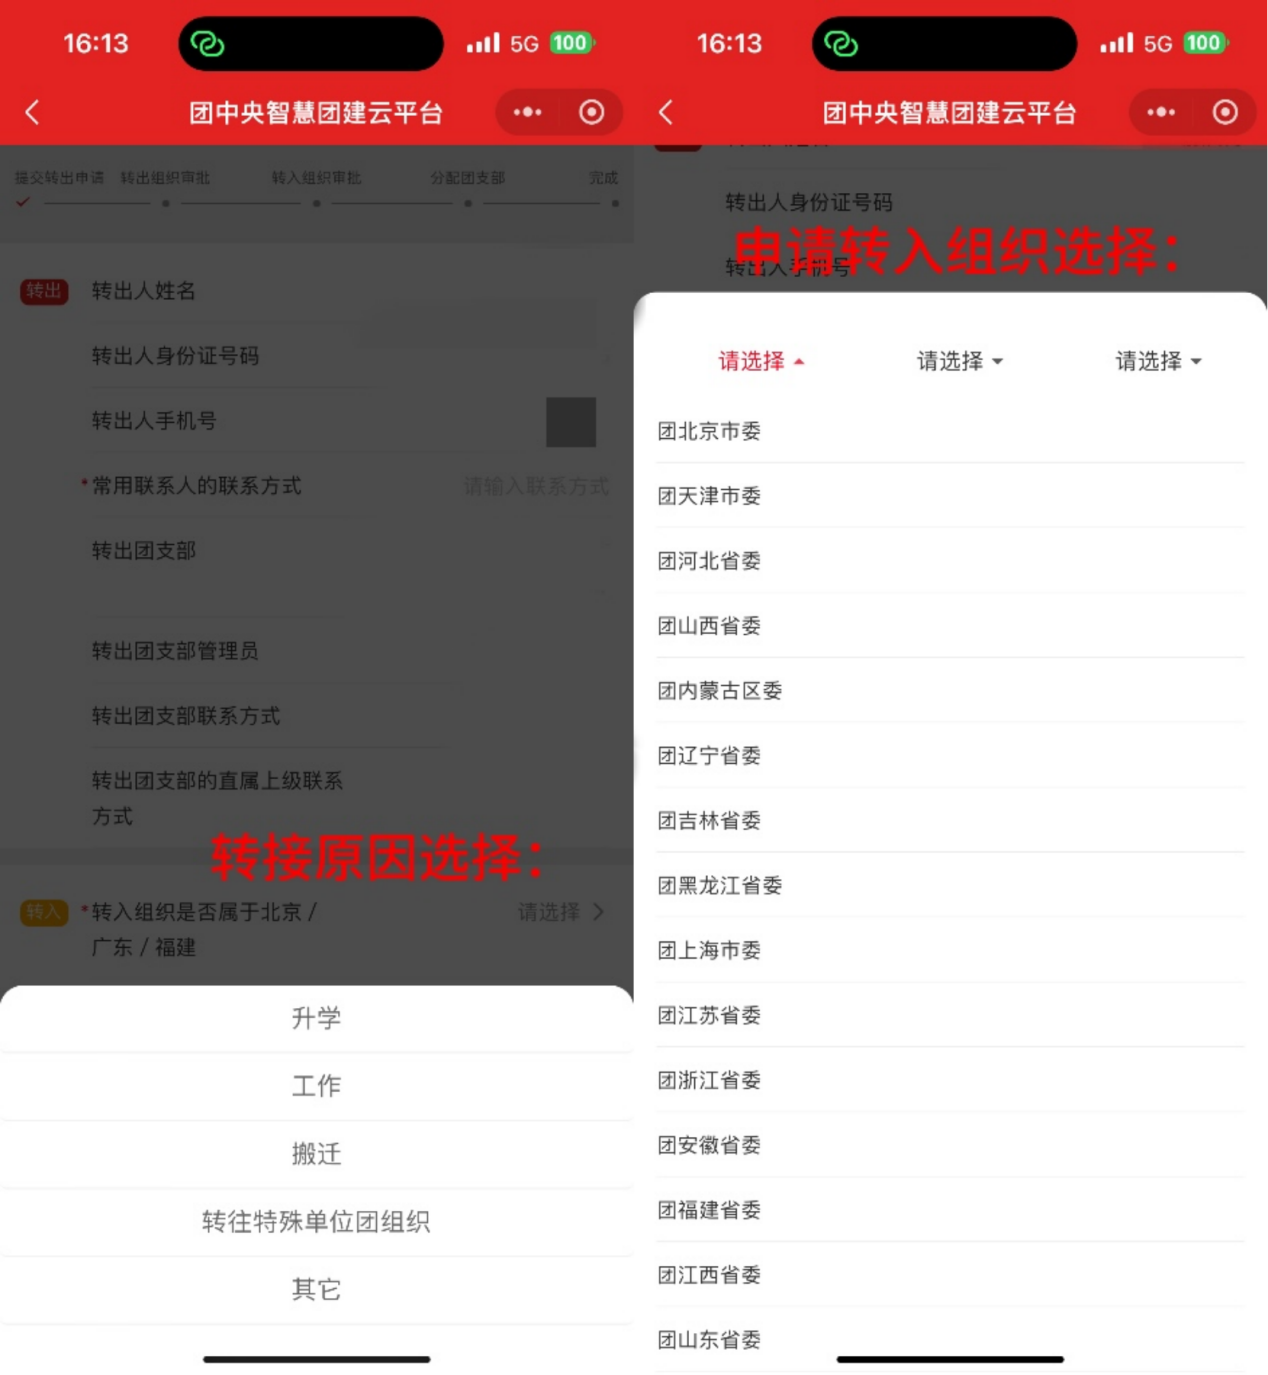Pick 团安徽省委 entry
This screenshot has width=1268, height=1375.
point(950,1145)
